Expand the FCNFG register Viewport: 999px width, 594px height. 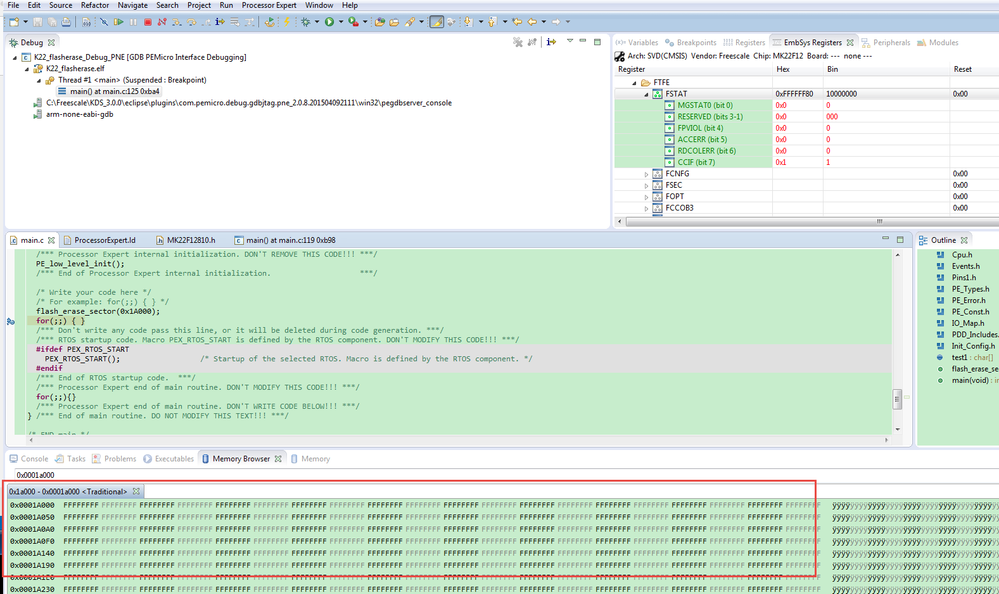[x=646, y=174]
